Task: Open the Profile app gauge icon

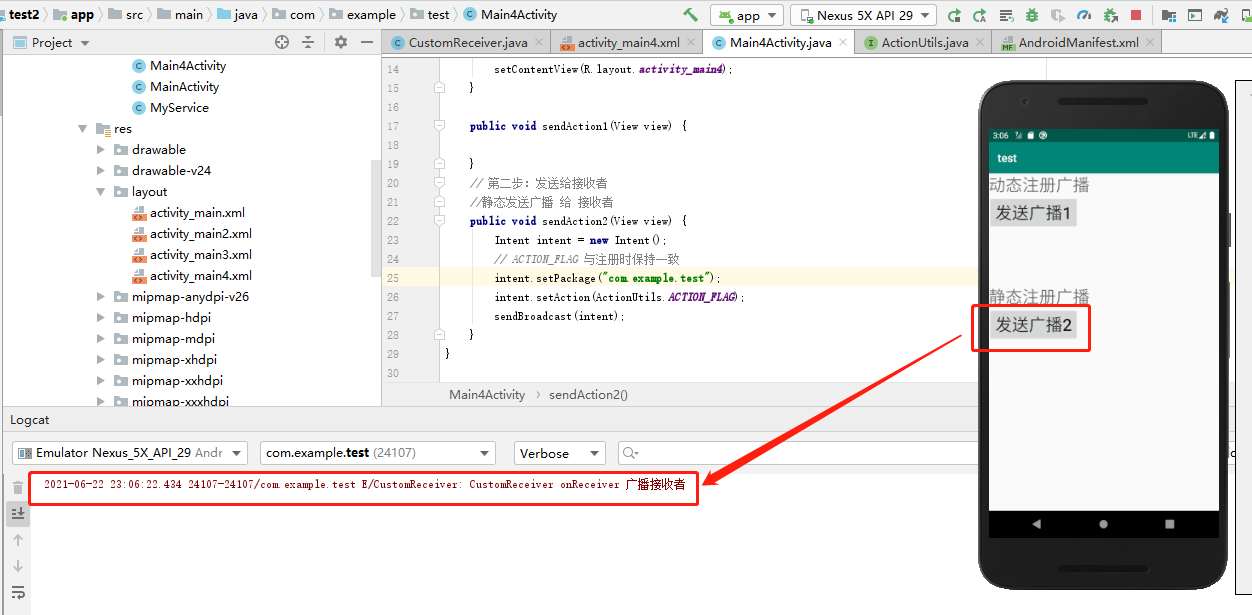Action: [x=1084, y=15]
